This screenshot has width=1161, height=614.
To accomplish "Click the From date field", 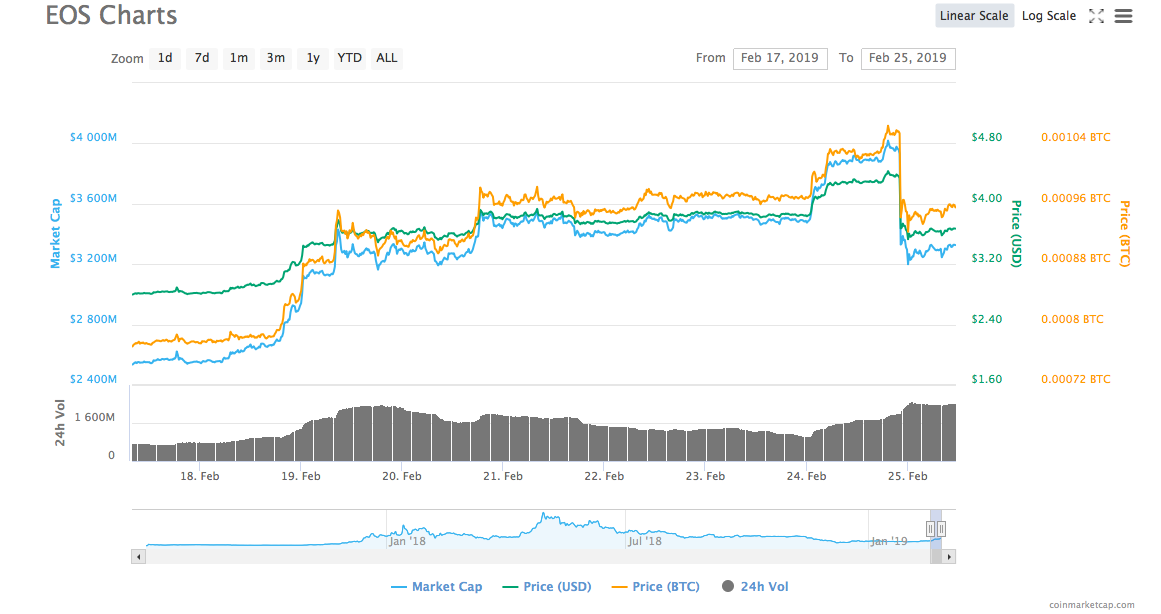I will (780, 58).
